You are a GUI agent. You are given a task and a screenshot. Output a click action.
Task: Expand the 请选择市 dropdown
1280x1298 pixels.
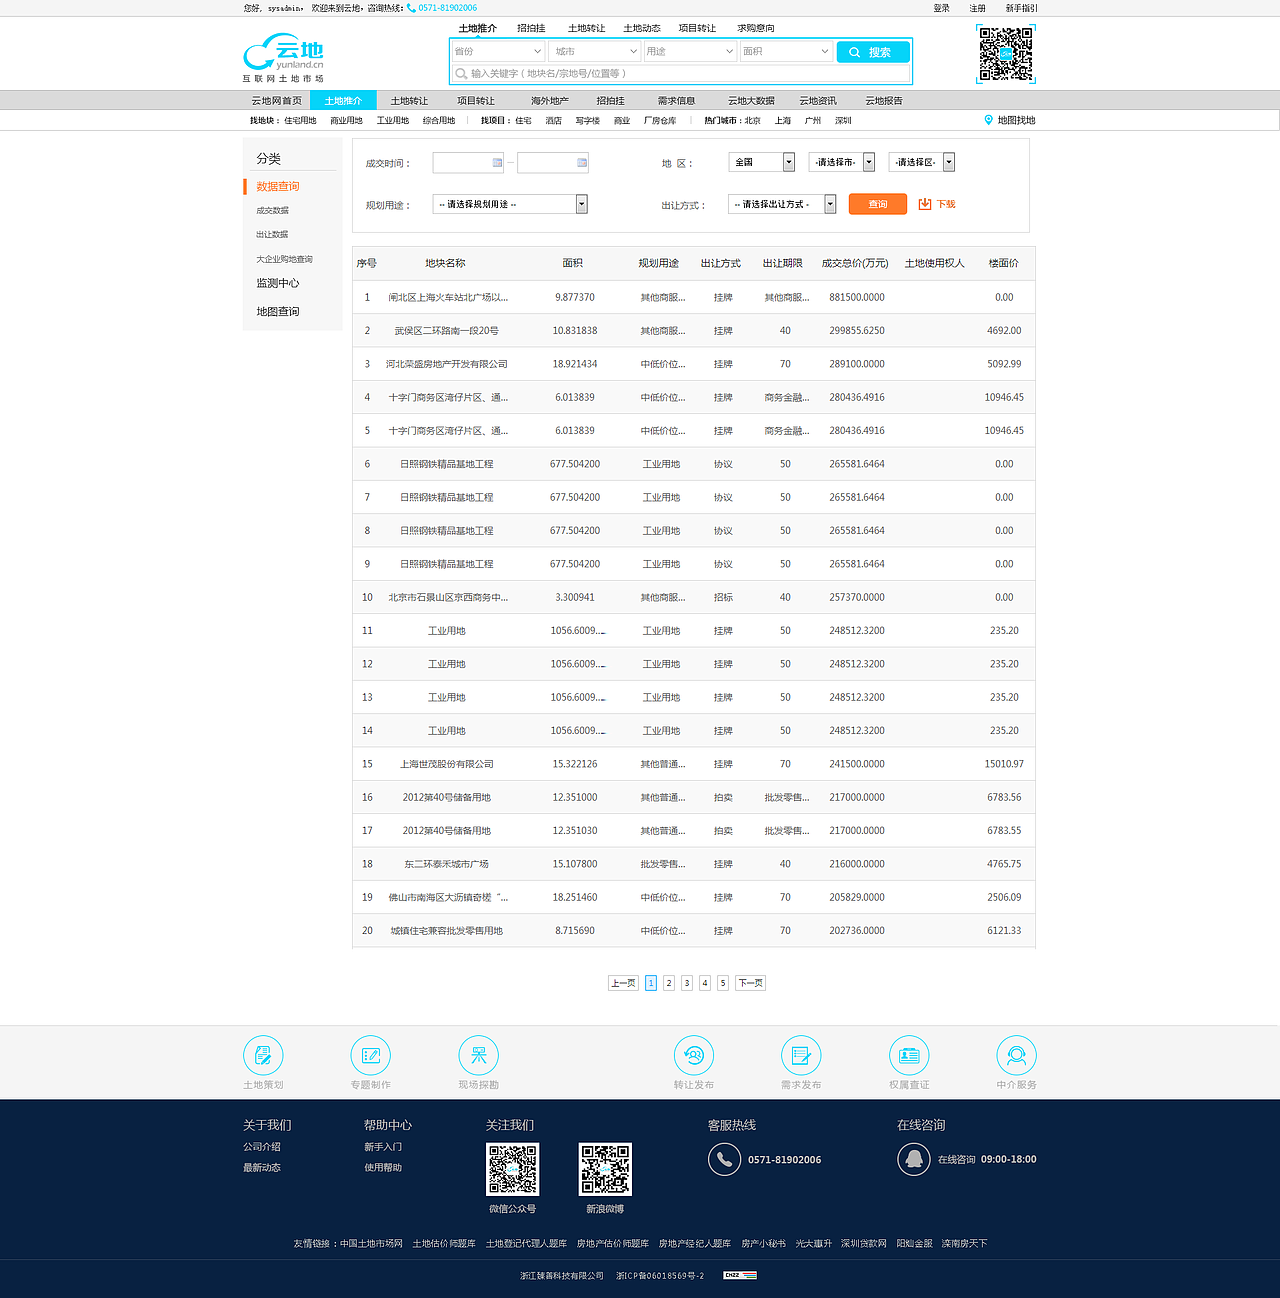[842, 162]
